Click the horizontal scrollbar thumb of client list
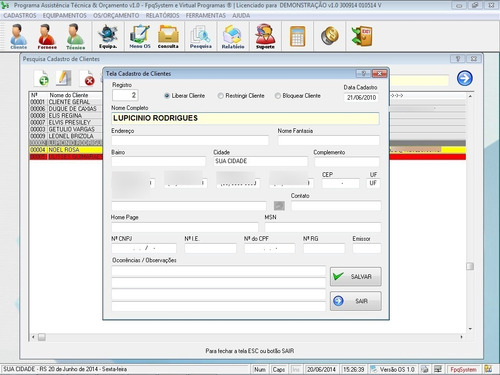 click(42, 337)
